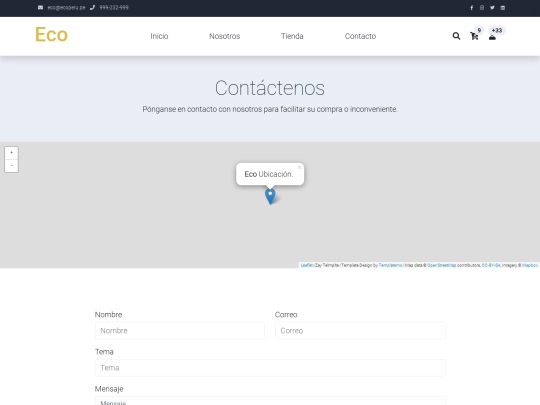540x405 pixels.
Task: Focus the Tema input field
Action: click(270, 368)
